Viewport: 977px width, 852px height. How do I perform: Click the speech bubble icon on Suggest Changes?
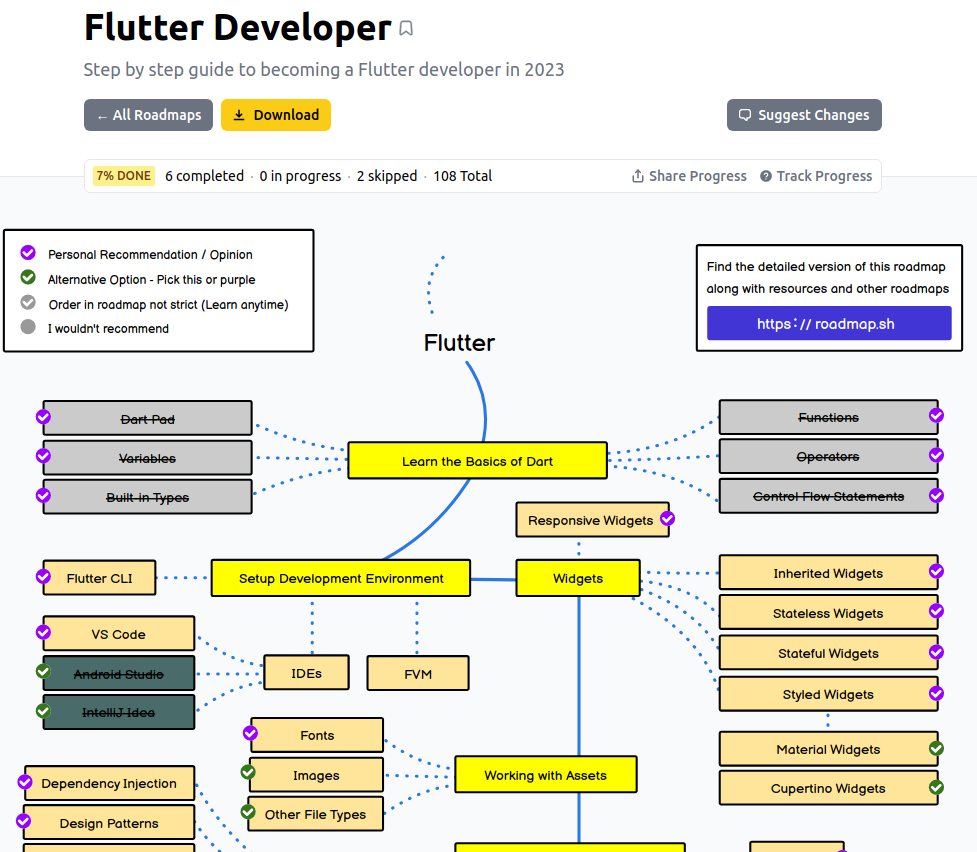pos(744,115)
